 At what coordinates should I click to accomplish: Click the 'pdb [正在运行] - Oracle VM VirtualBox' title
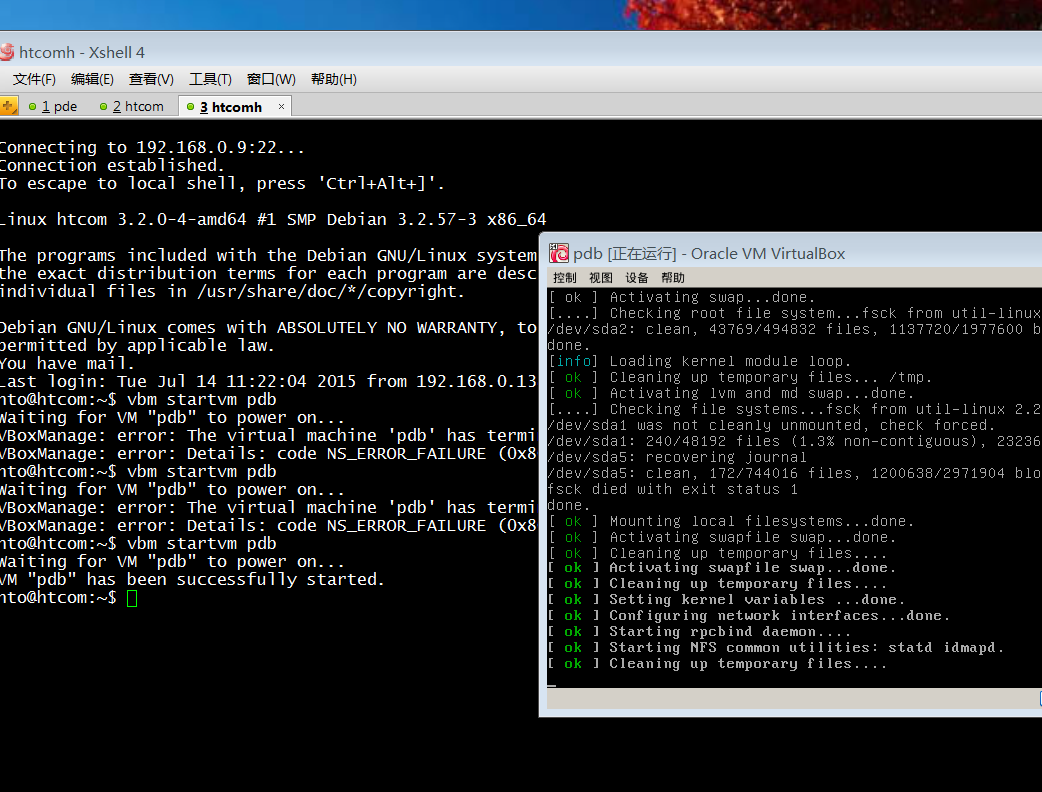click(709, 254)
